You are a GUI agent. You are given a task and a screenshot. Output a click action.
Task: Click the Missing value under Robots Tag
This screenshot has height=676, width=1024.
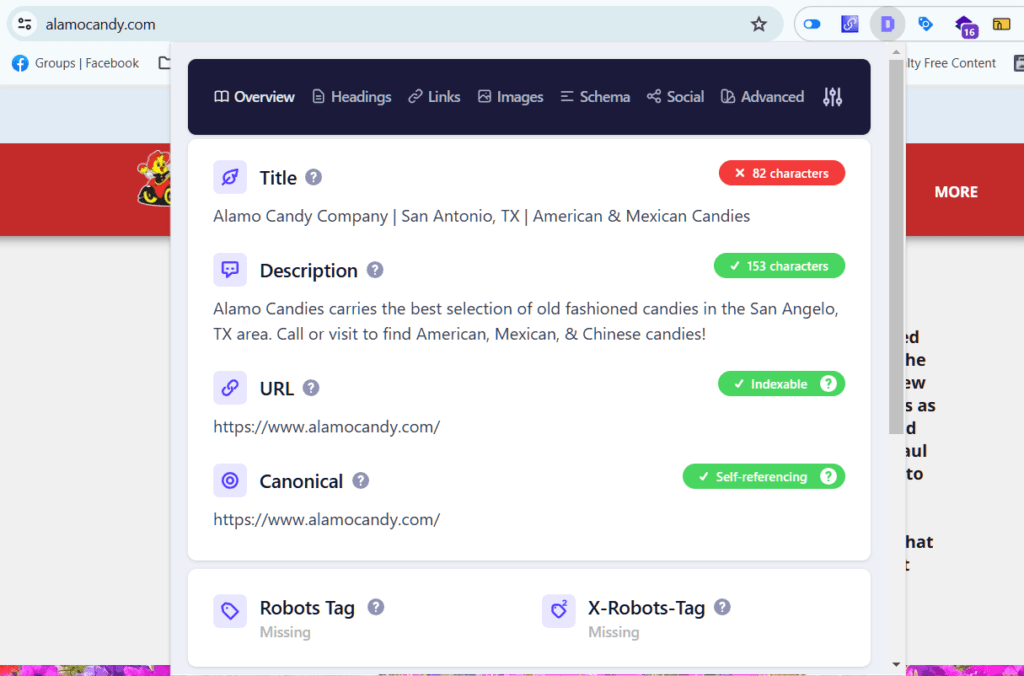285,632
